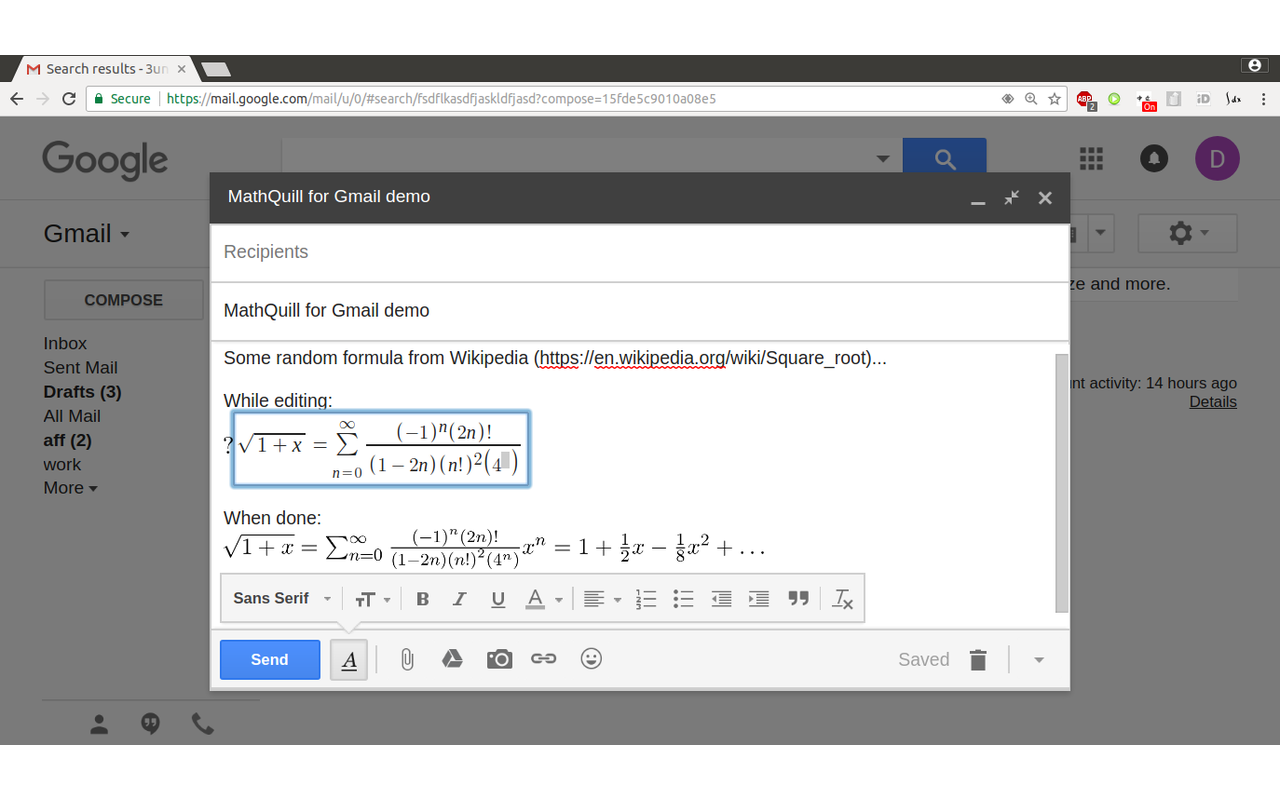Screen dimensions: 1280x800
Task: Open more compose options arrow
Action: pos(1039,660)
